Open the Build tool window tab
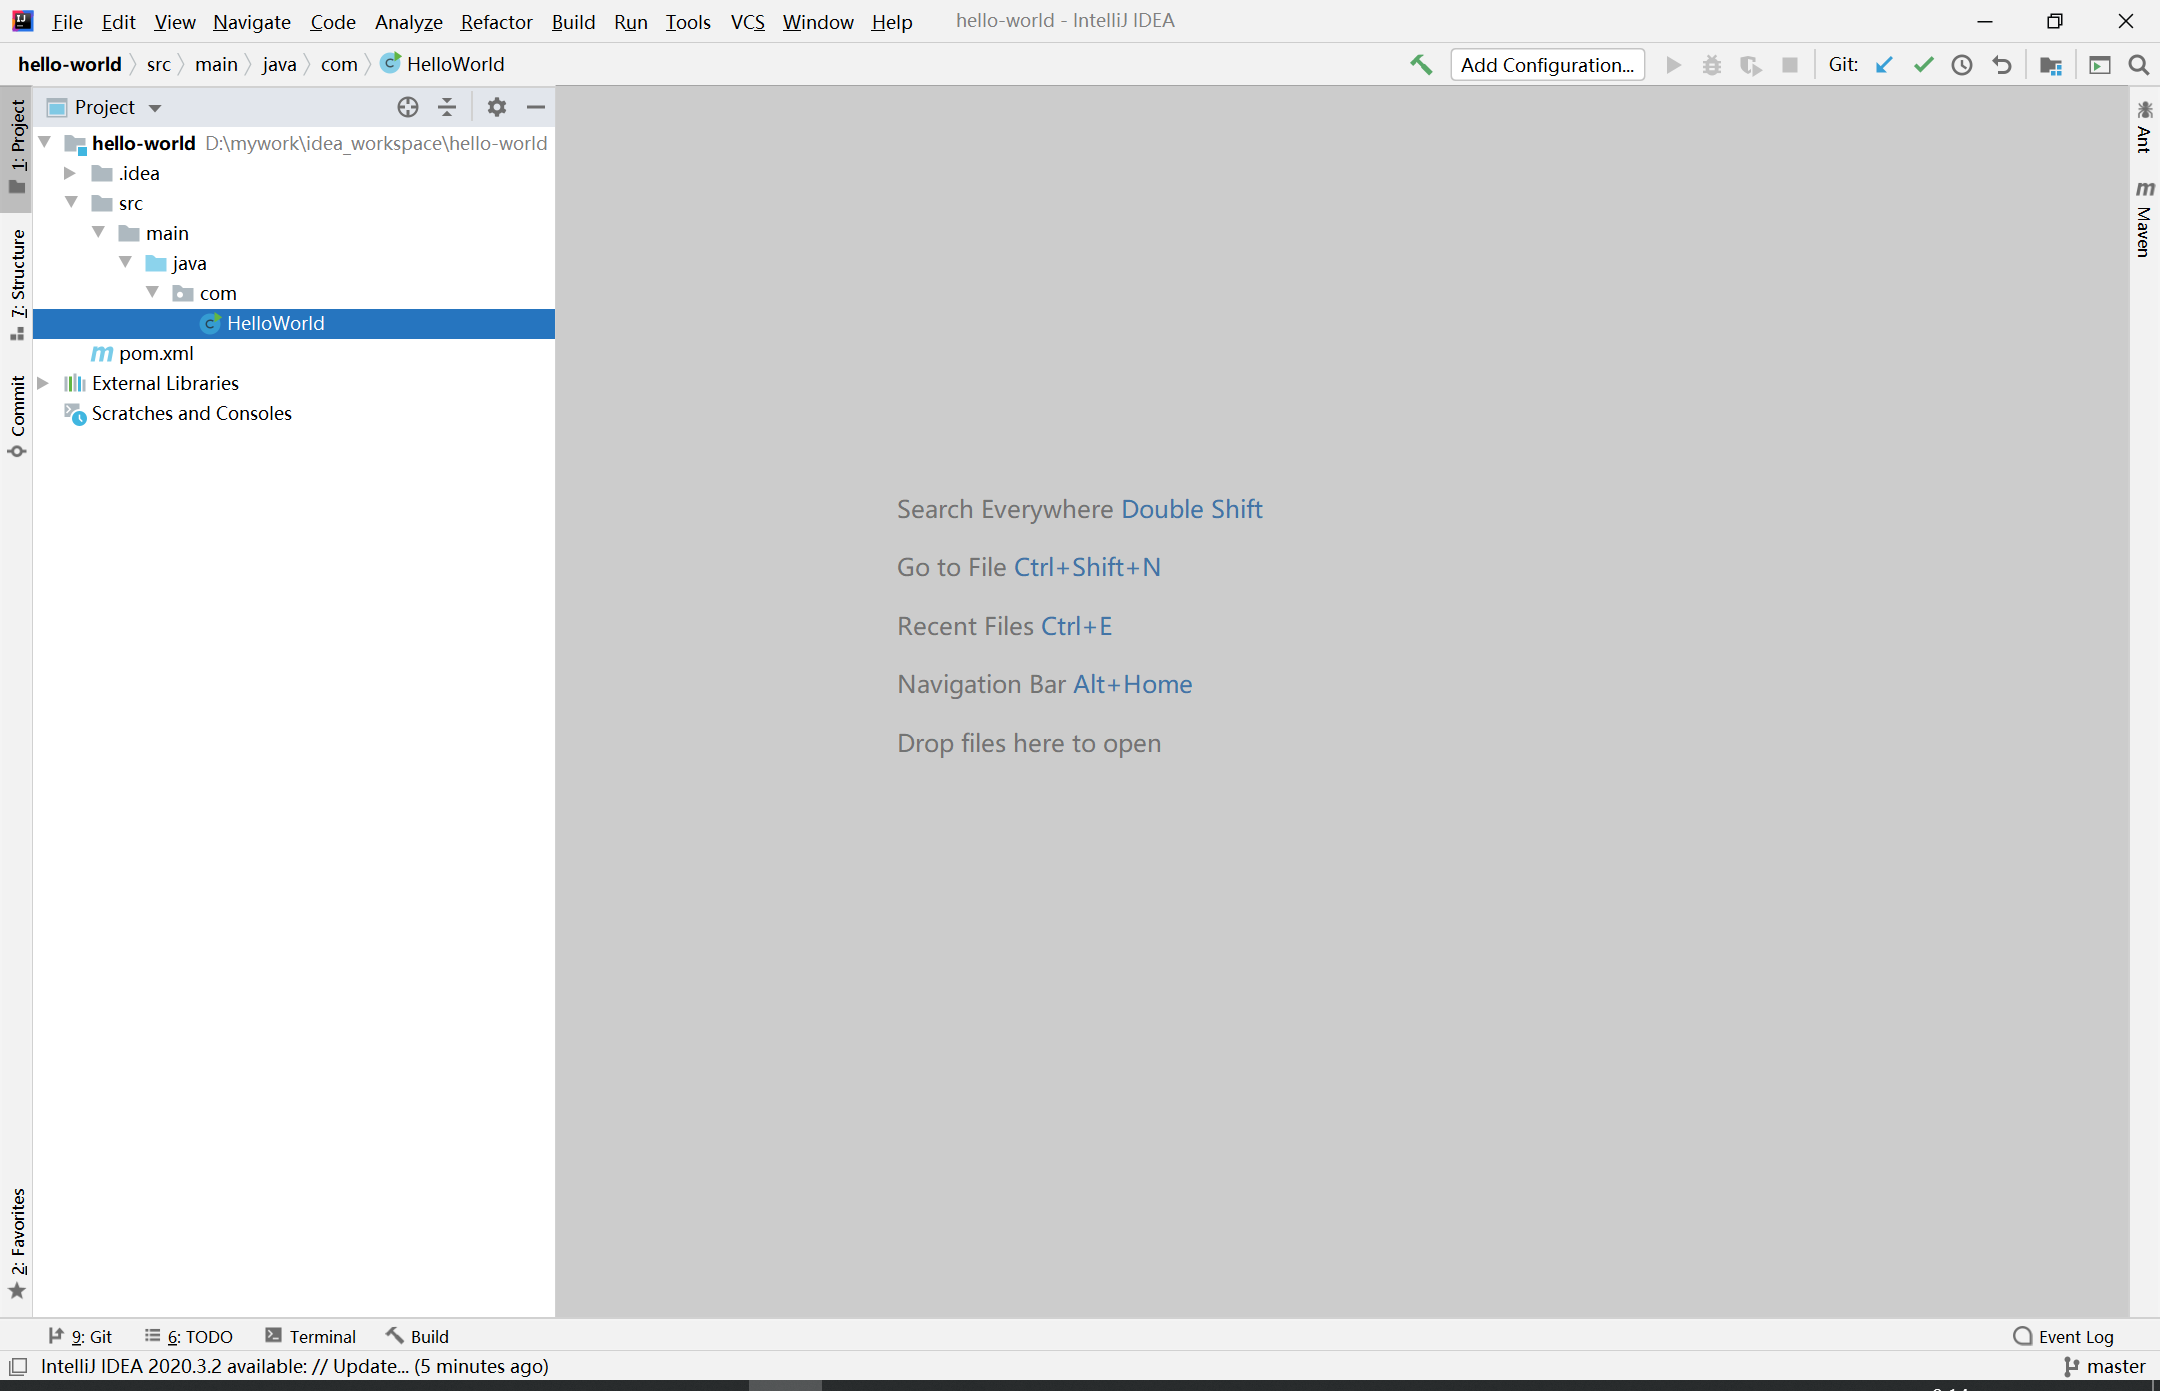 [418, 1336]
